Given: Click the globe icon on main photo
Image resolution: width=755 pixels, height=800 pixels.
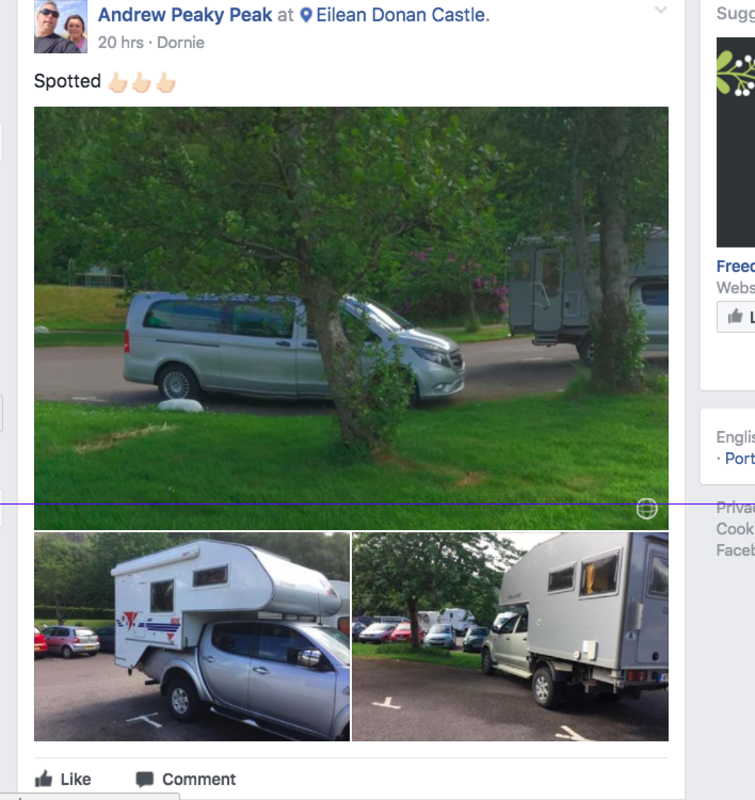Looking at the screenshot, I should (647, 509).
